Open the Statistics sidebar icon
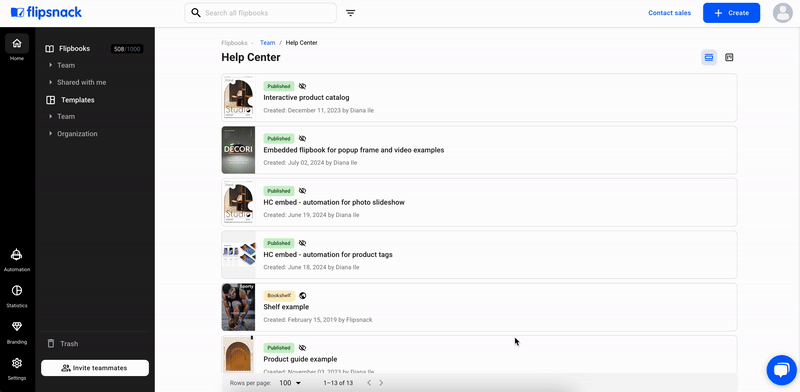800x392 pixels. (x=17, y=290)
